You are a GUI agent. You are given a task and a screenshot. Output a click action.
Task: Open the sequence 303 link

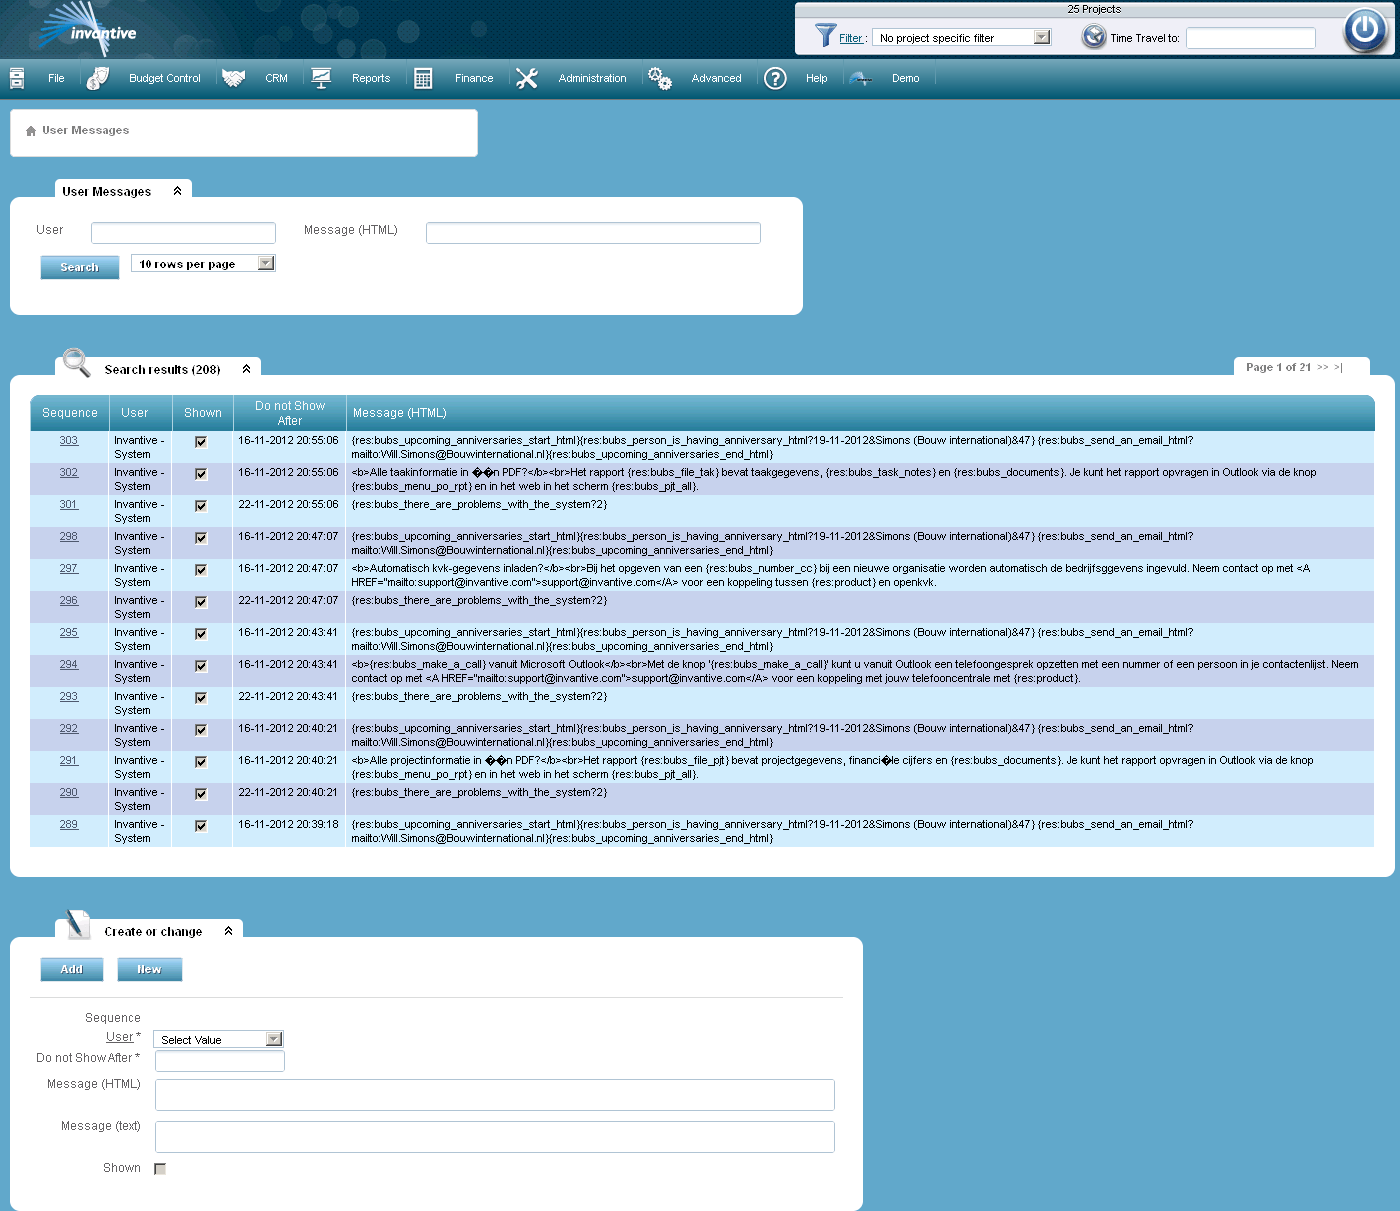[68, 440]
